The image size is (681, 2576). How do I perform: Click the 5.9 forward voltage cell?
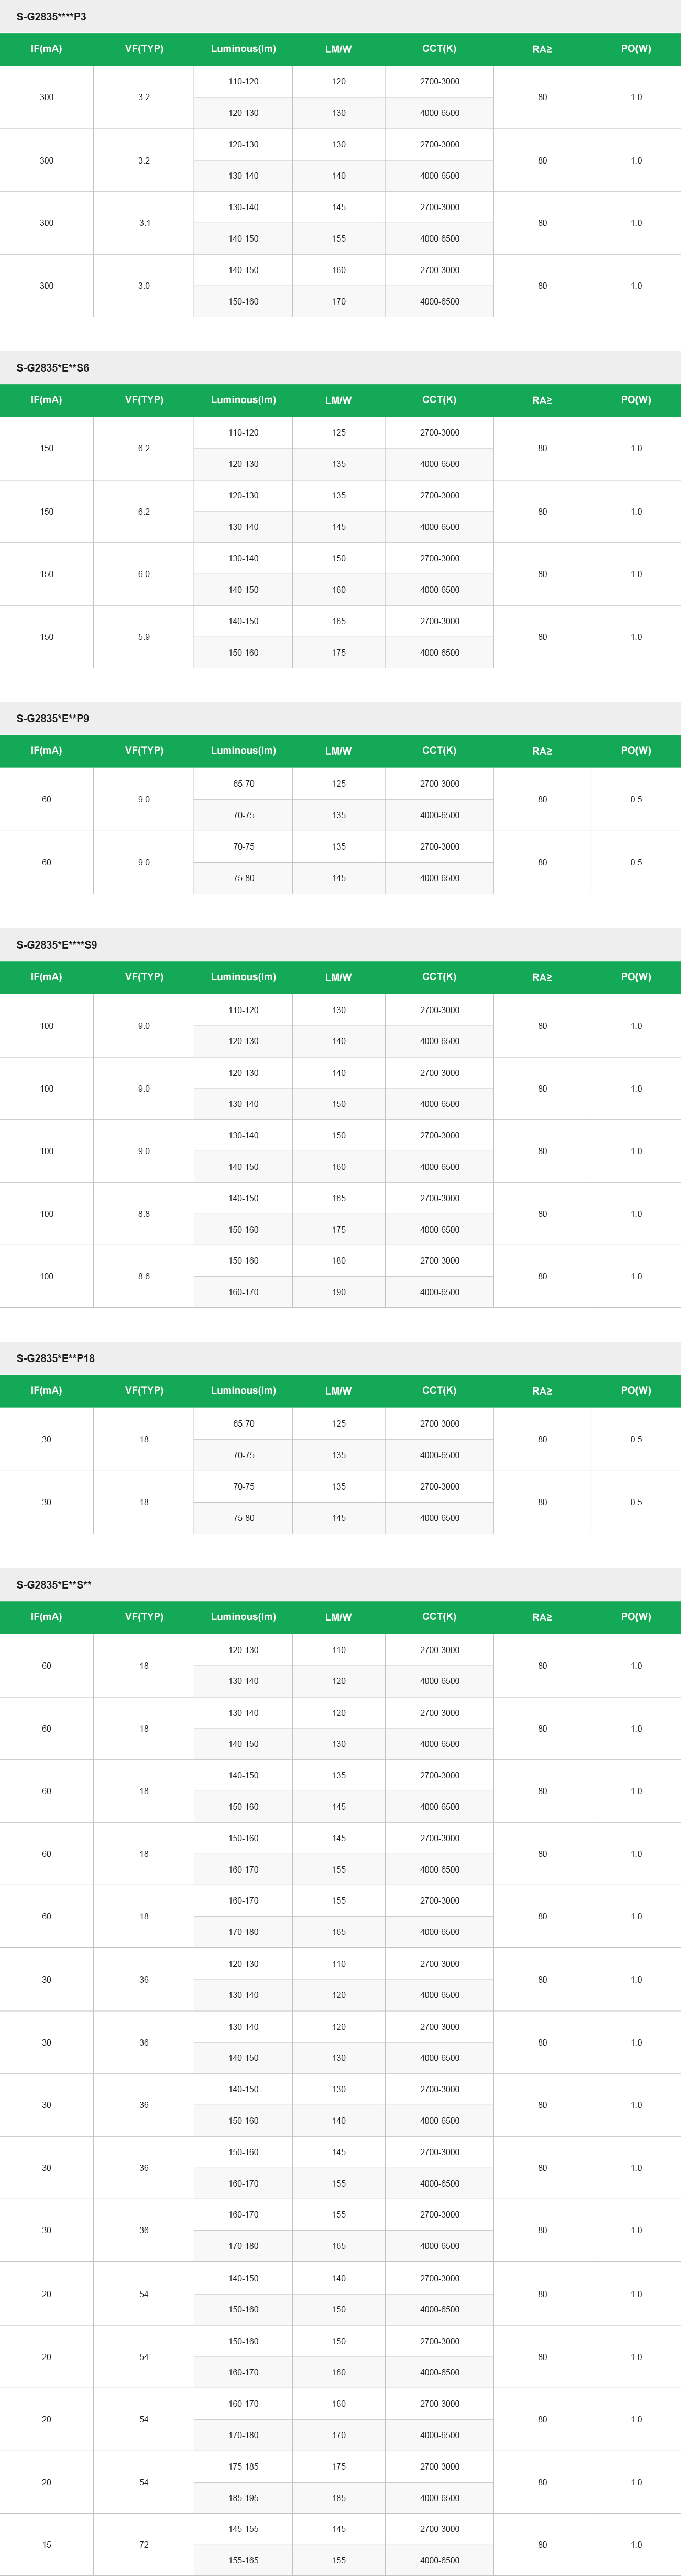pos(144,637)
